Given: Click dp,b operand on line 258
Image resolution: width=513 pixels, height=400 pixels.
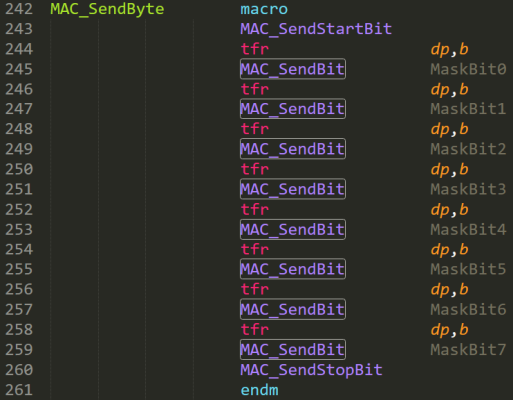Looking at the screenshot, I should pos(449,330).
